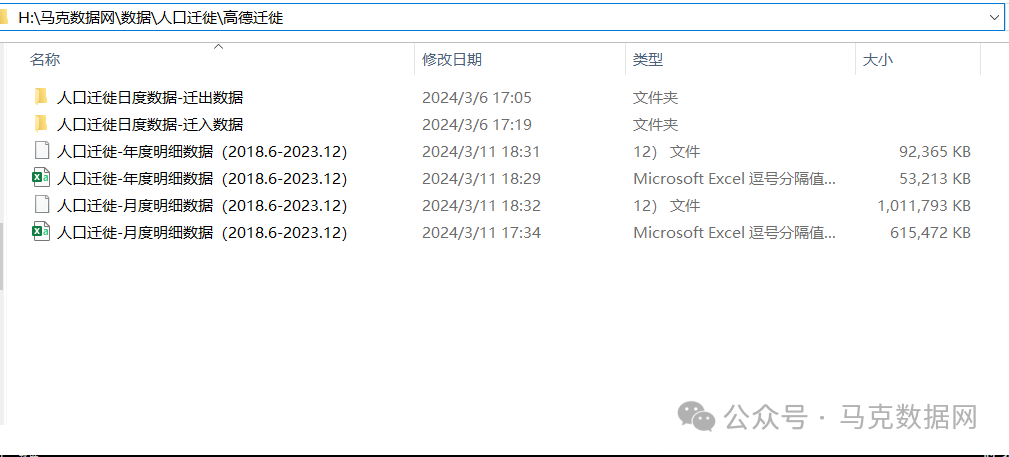Click the "12) 文件" type beside 1,011,793 KB
This screenshot has height=457, width=1009.
(x=667, y=206)
